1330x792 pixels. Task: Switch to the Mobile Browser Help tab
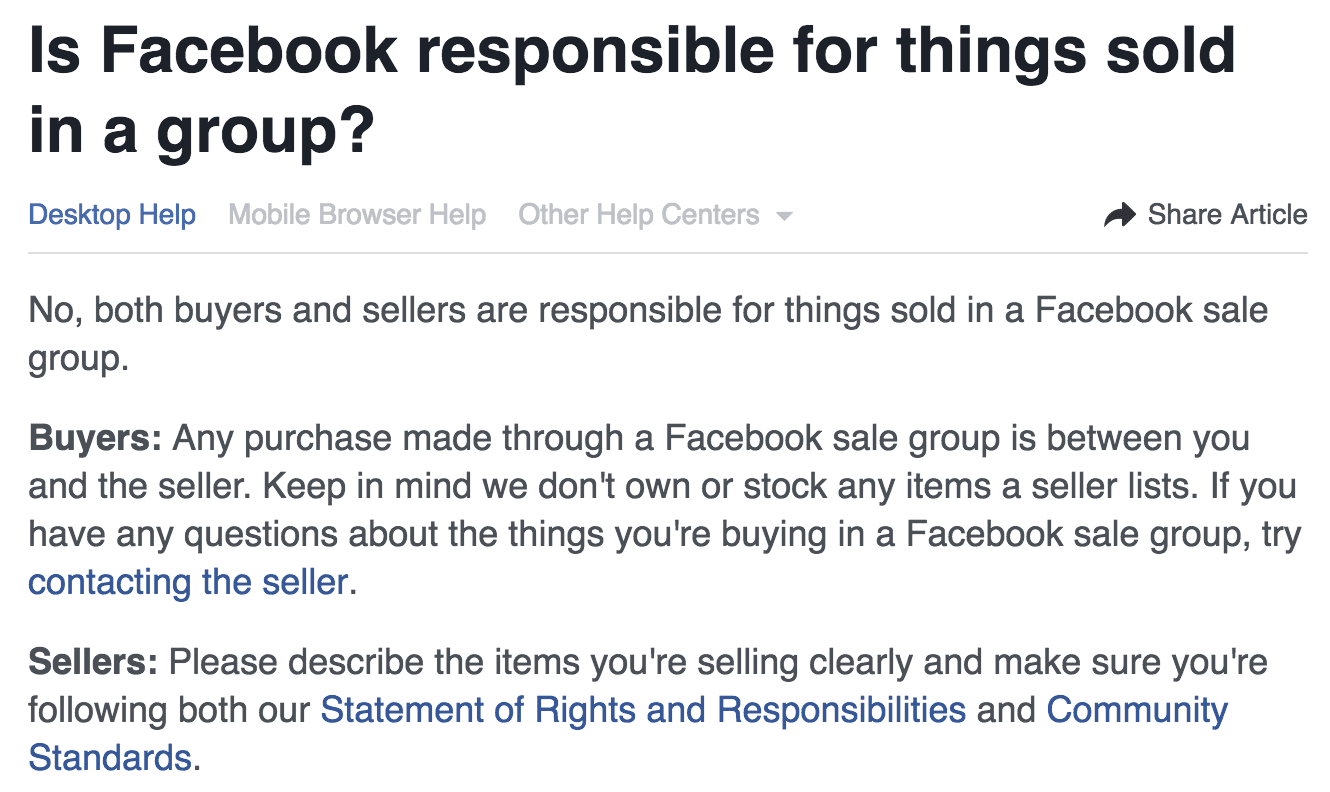357,215
